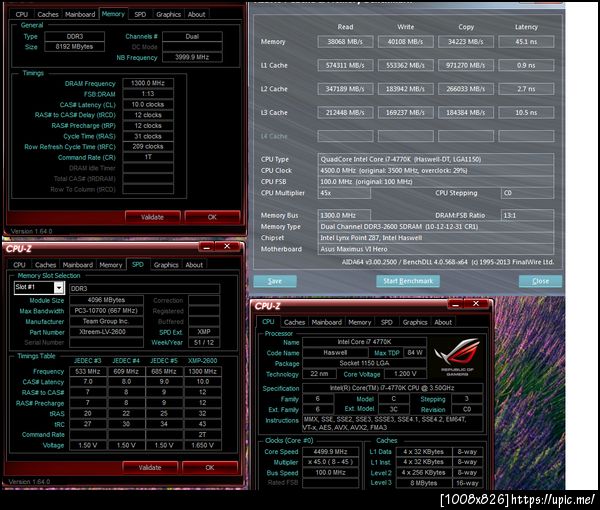Click the CAS# Latency 10.0 clocks value

148,104
